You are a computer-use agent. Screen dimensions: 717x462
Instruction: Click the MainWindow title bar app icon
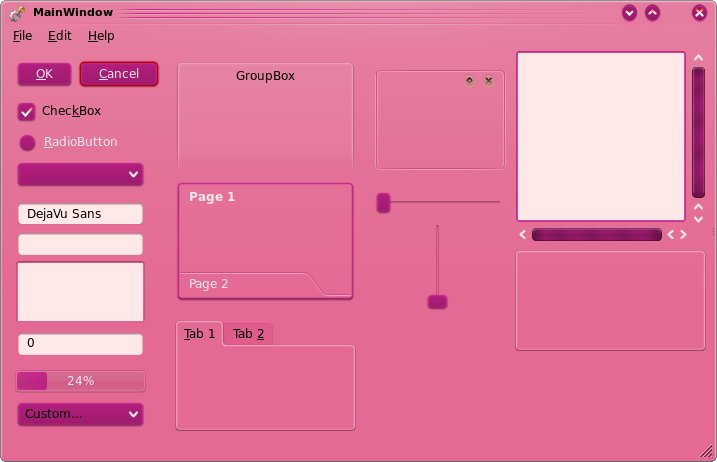pos(17,13)
